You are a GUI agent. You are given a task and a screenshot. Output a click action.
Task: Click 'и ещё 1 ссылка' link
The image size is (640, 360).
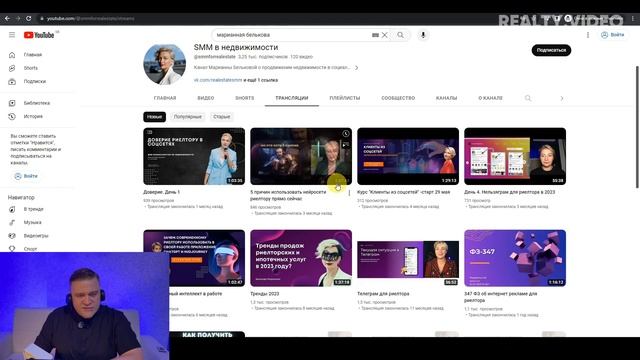(261, 80)
